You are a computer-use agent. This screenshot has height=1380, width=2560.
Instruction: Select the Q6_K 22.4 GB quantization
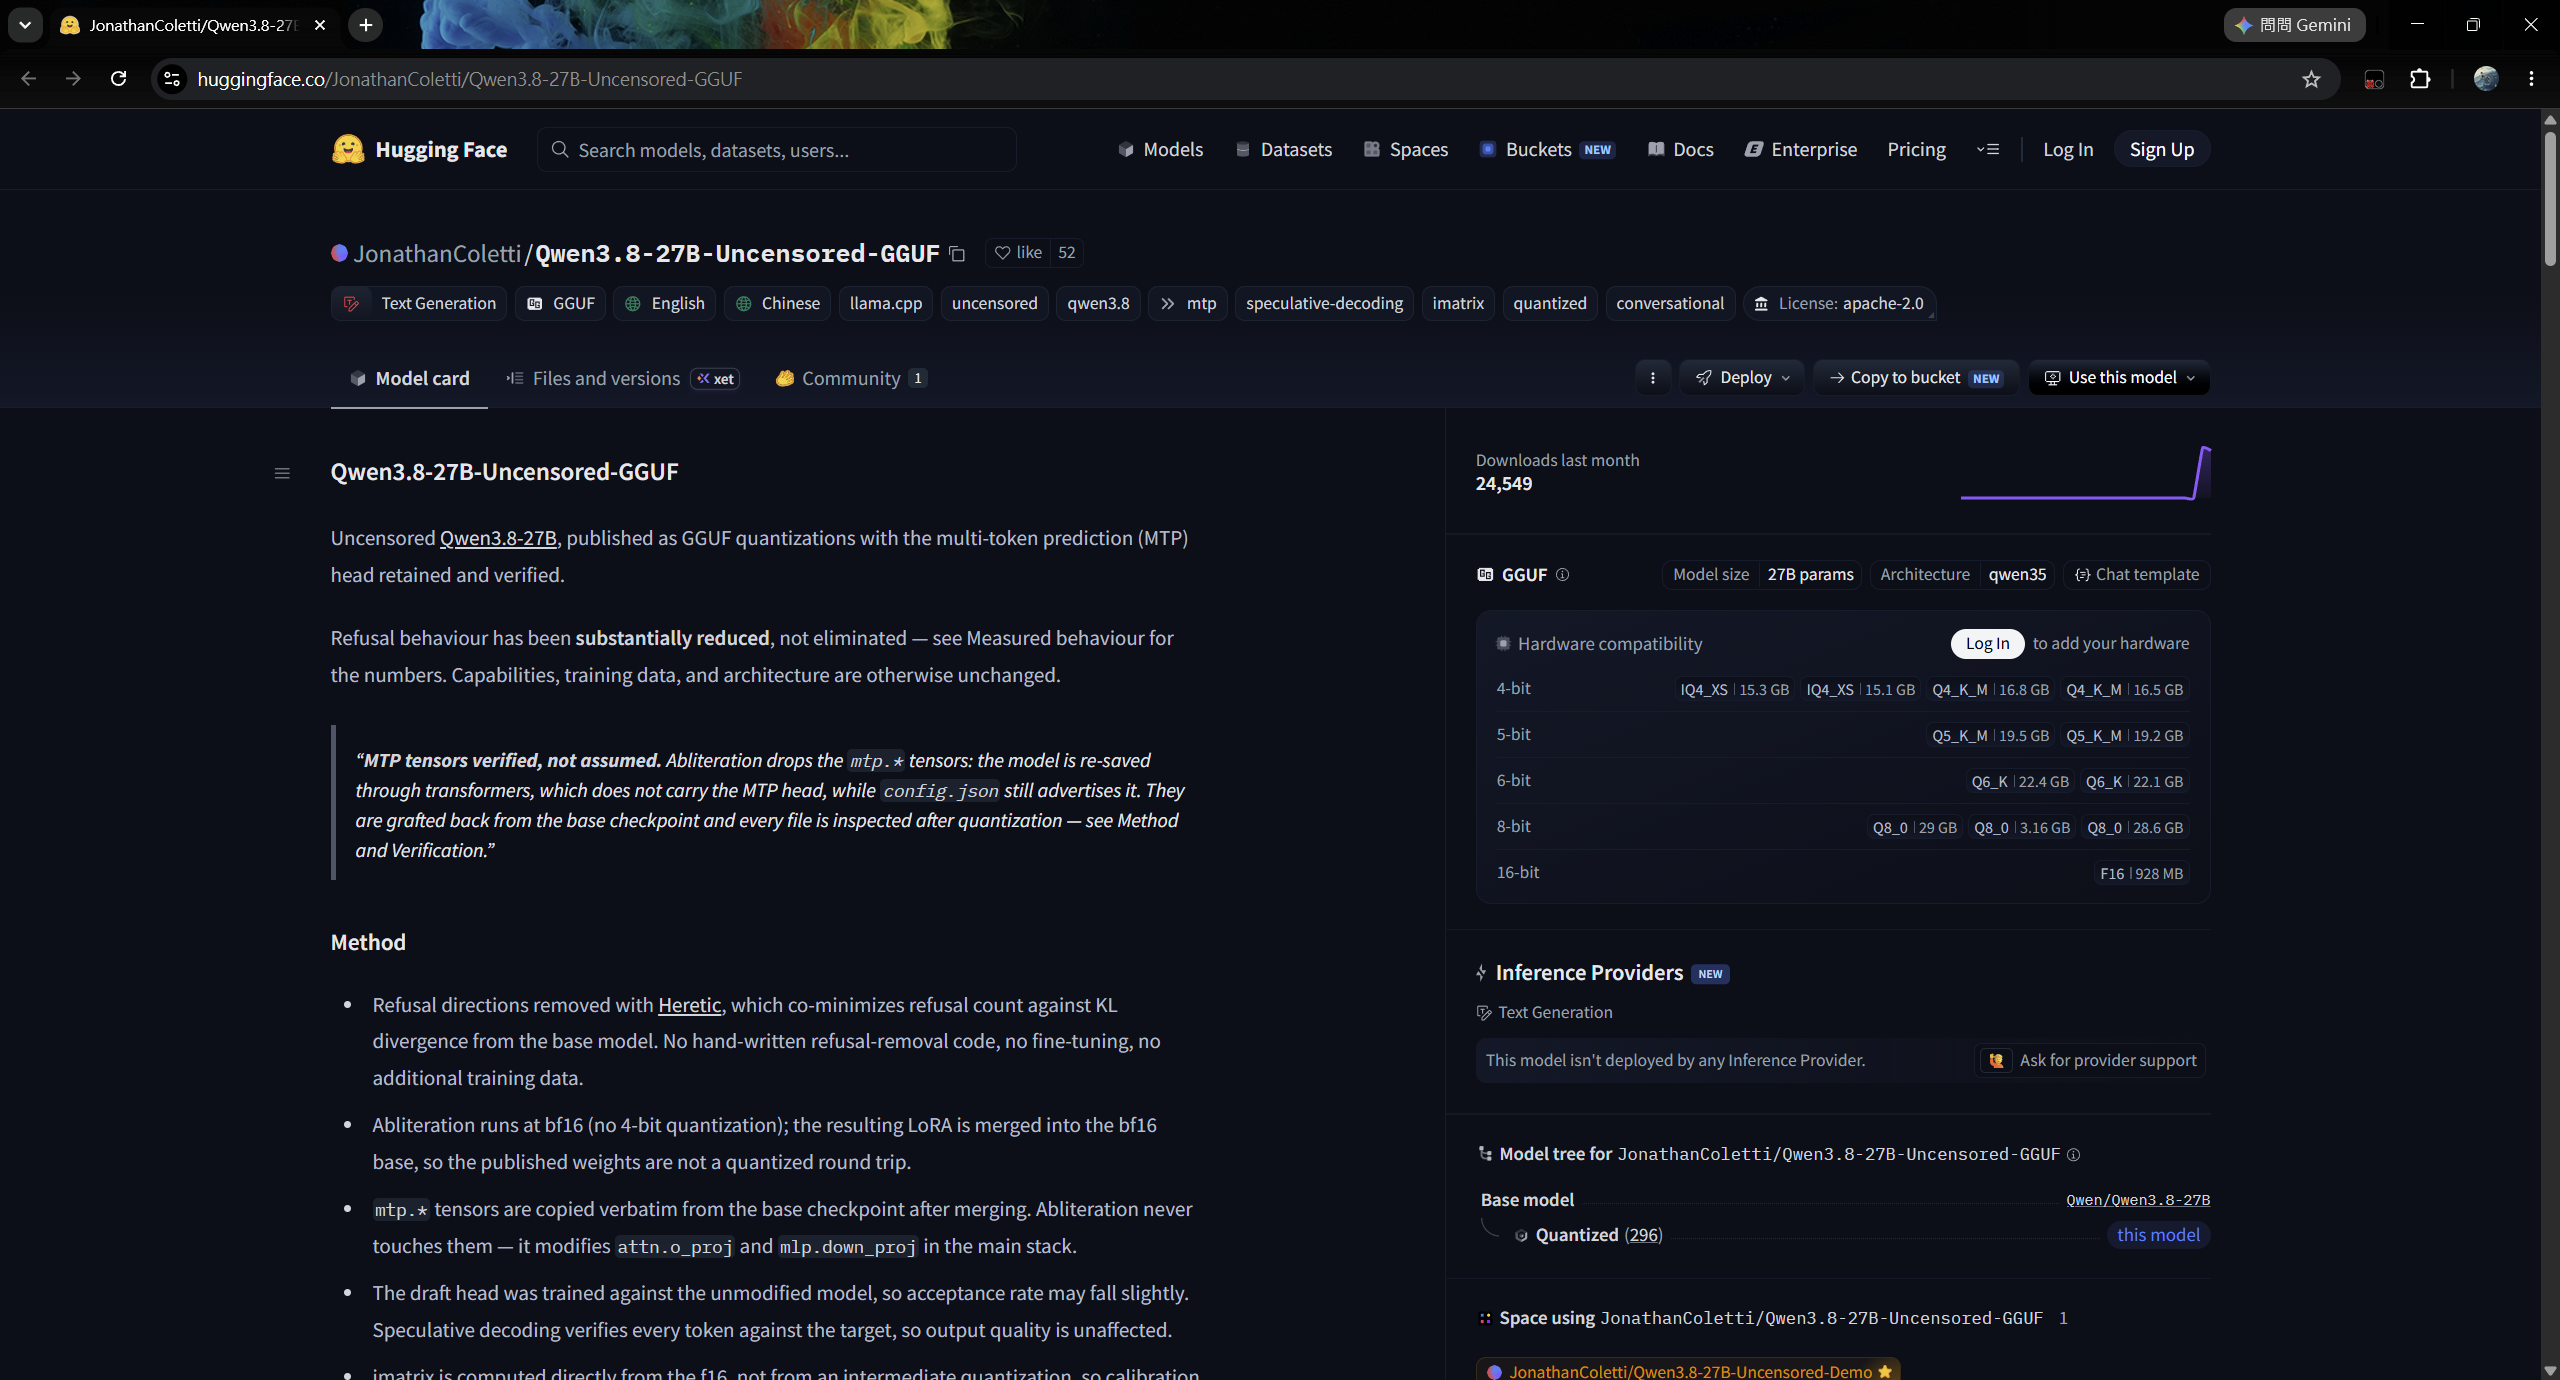tap(2020, 782)
